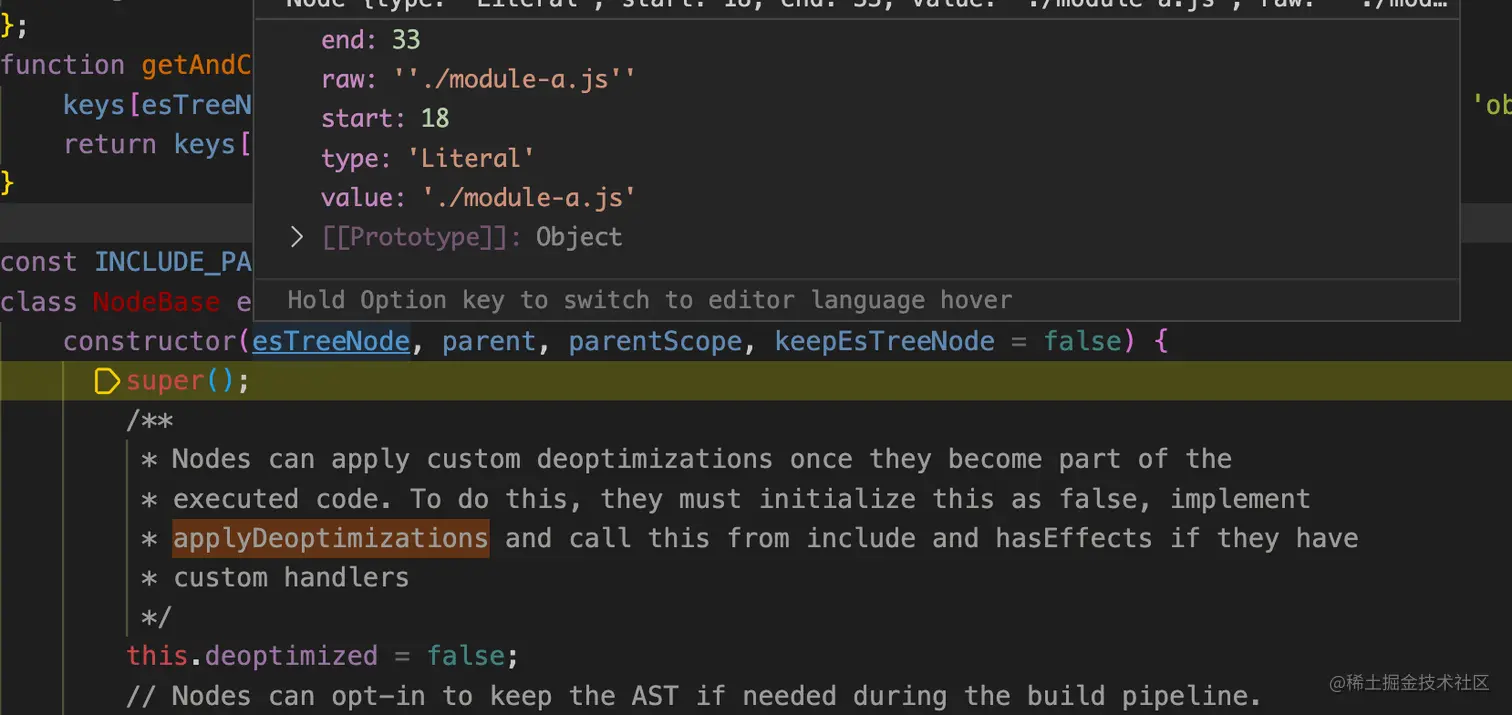Click the 'Hold Option key' hover hint

[650, 300]
